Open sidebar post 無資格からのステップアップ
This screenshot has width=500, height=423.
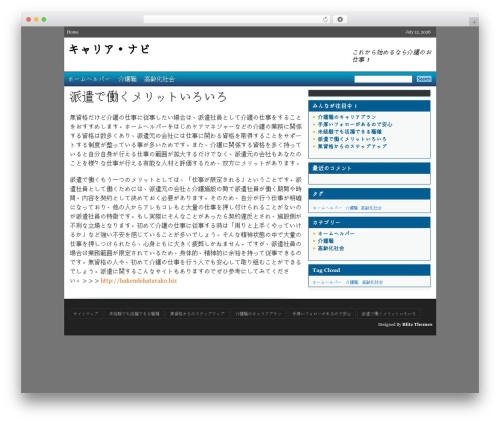point(352,146)
